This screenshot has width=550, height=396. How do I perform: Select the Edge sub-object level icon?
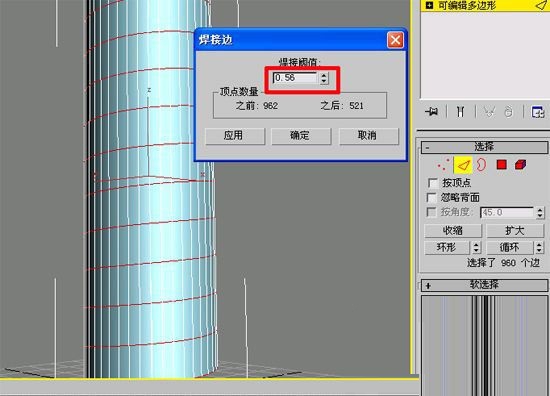[463, 165]
